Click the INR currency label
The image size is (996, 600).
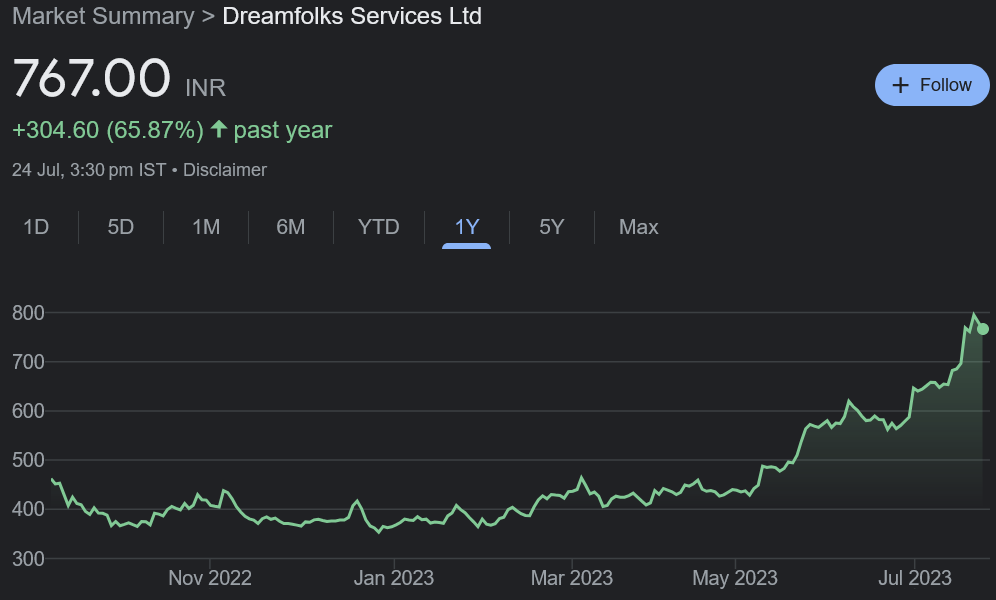click(206, 88)
